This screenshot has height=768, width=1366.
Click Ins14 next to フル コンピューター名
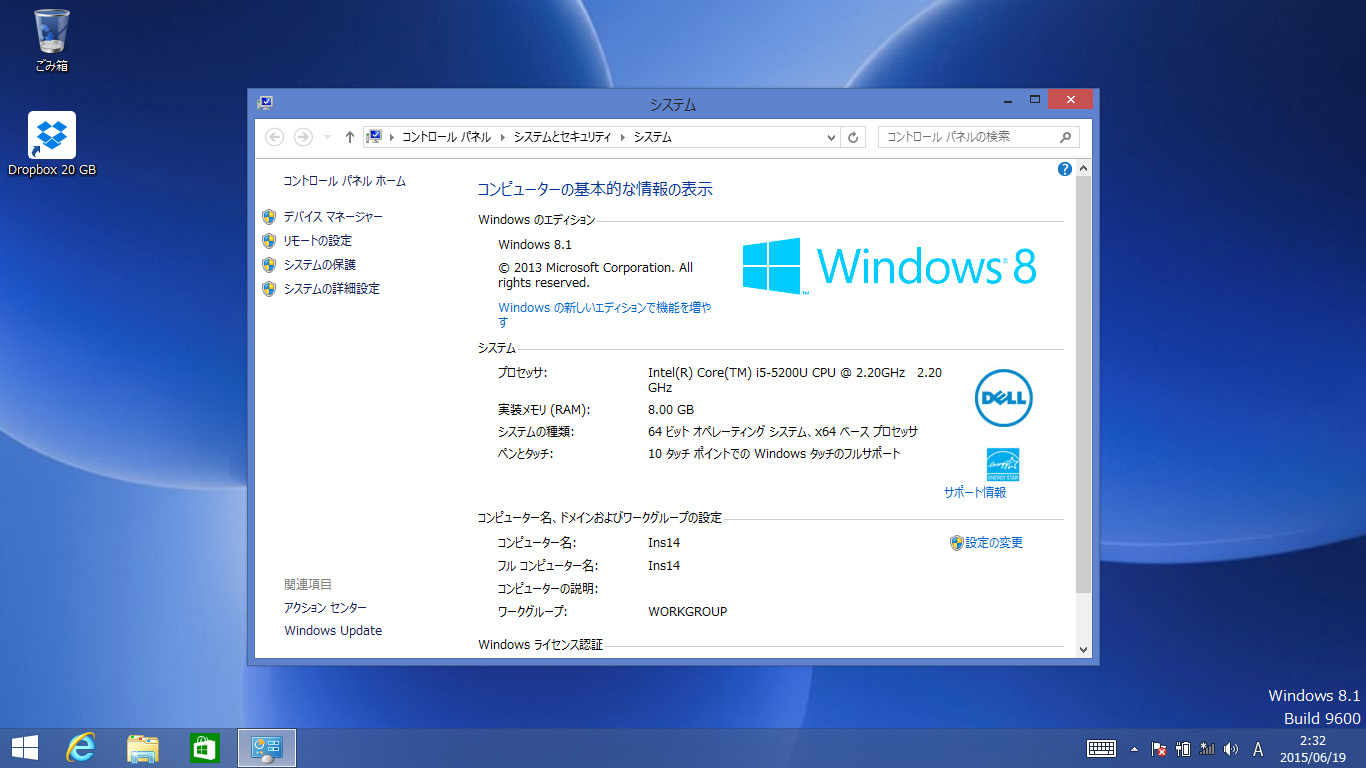coord(664,565)
